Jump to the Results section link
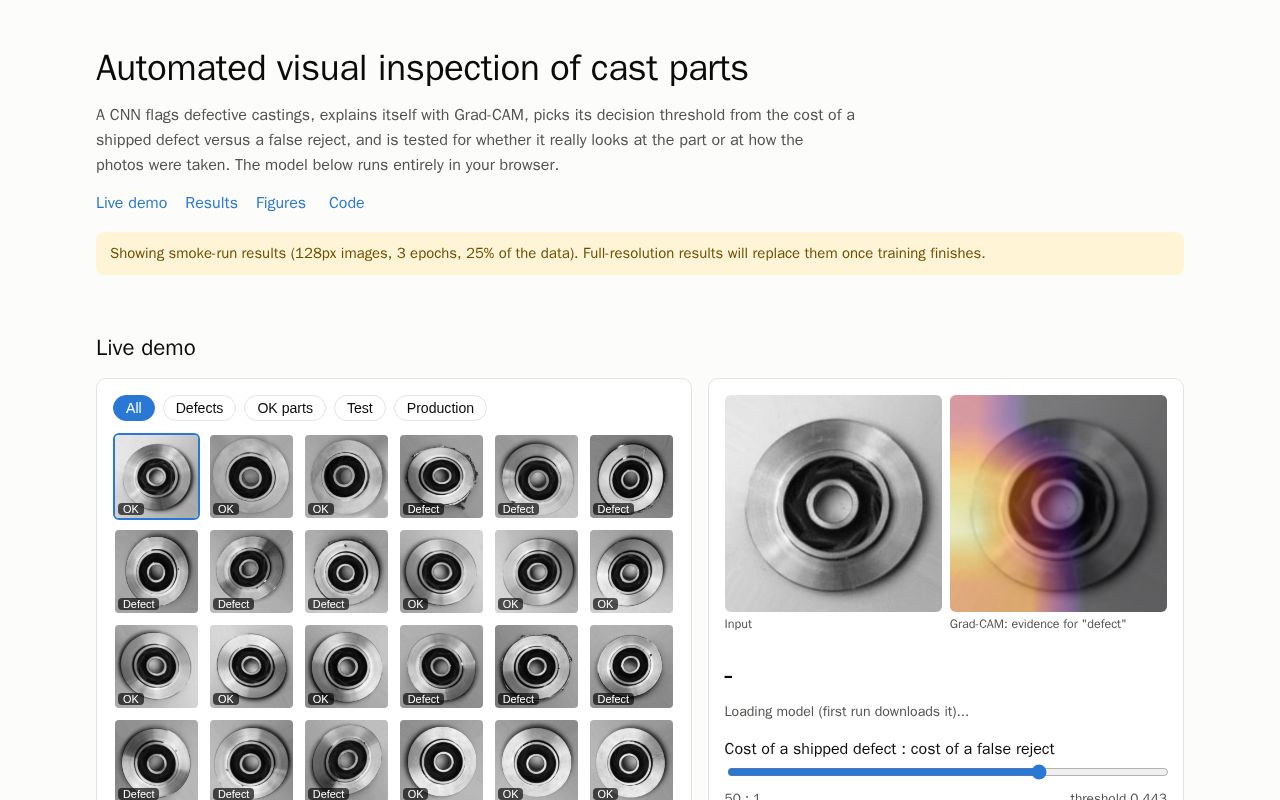Image resolution: width=1280 pixels, height=800 pixels. pos(211,203)
